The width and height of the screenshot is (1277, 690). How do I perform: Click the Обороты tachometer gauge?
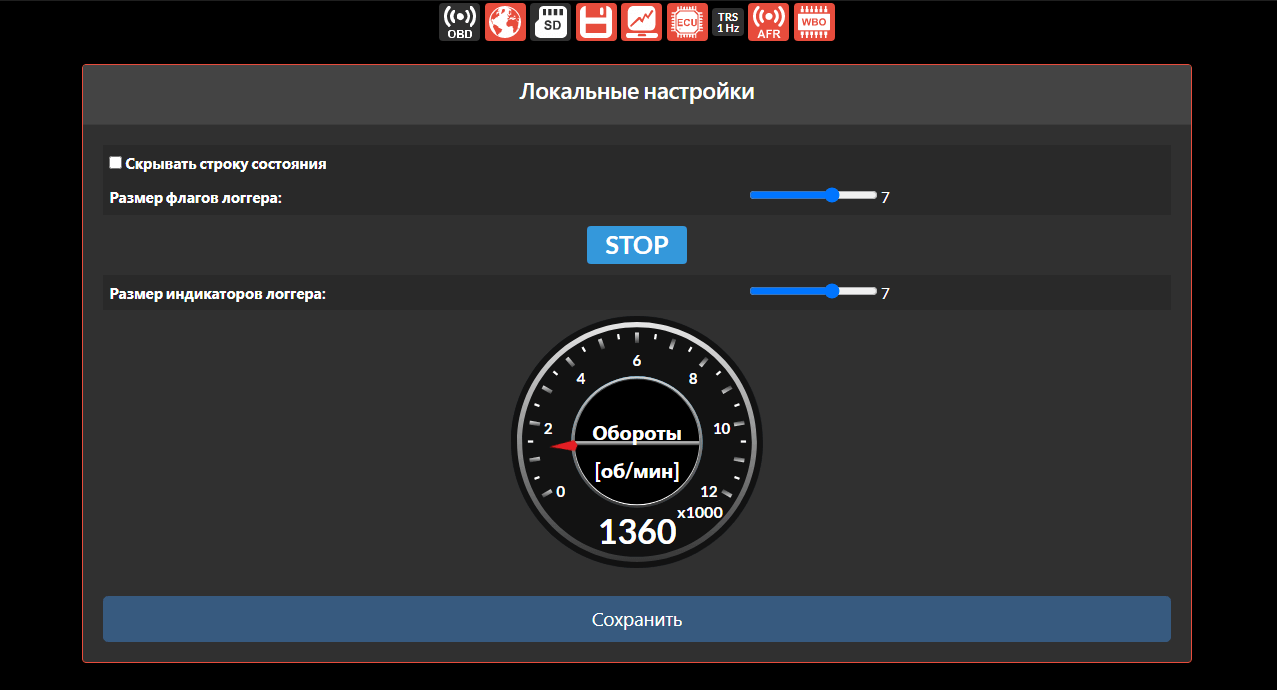tap(637, 442)
